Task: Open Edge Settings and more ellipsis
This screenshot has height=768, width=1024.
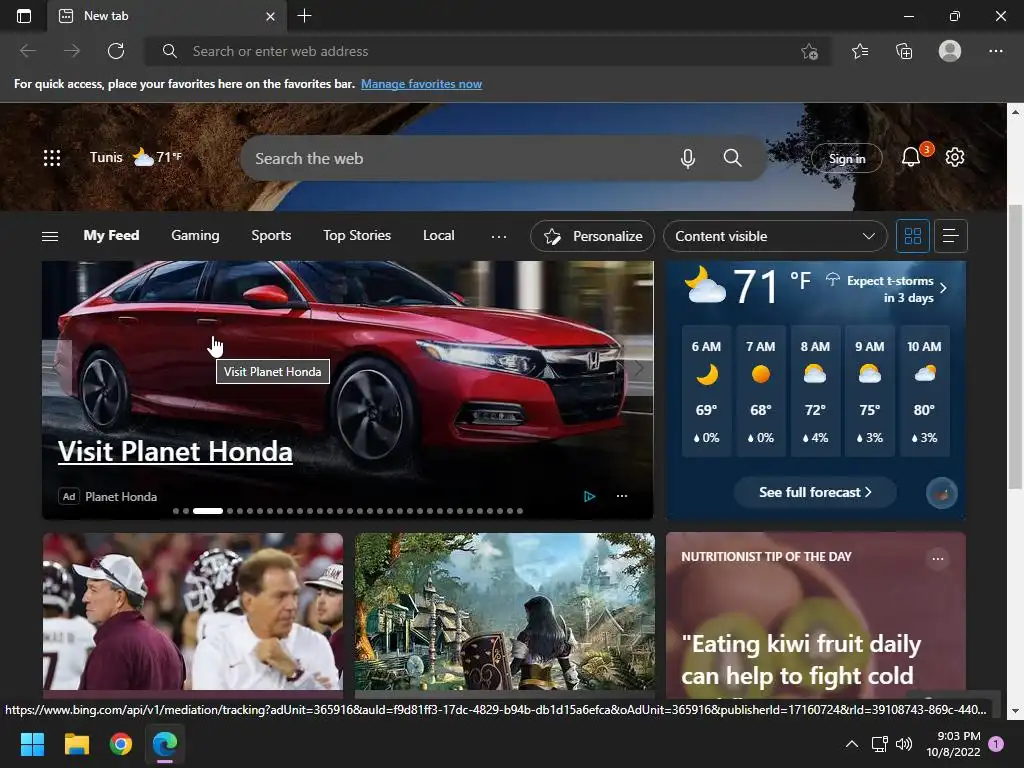Action: point(995,51)
